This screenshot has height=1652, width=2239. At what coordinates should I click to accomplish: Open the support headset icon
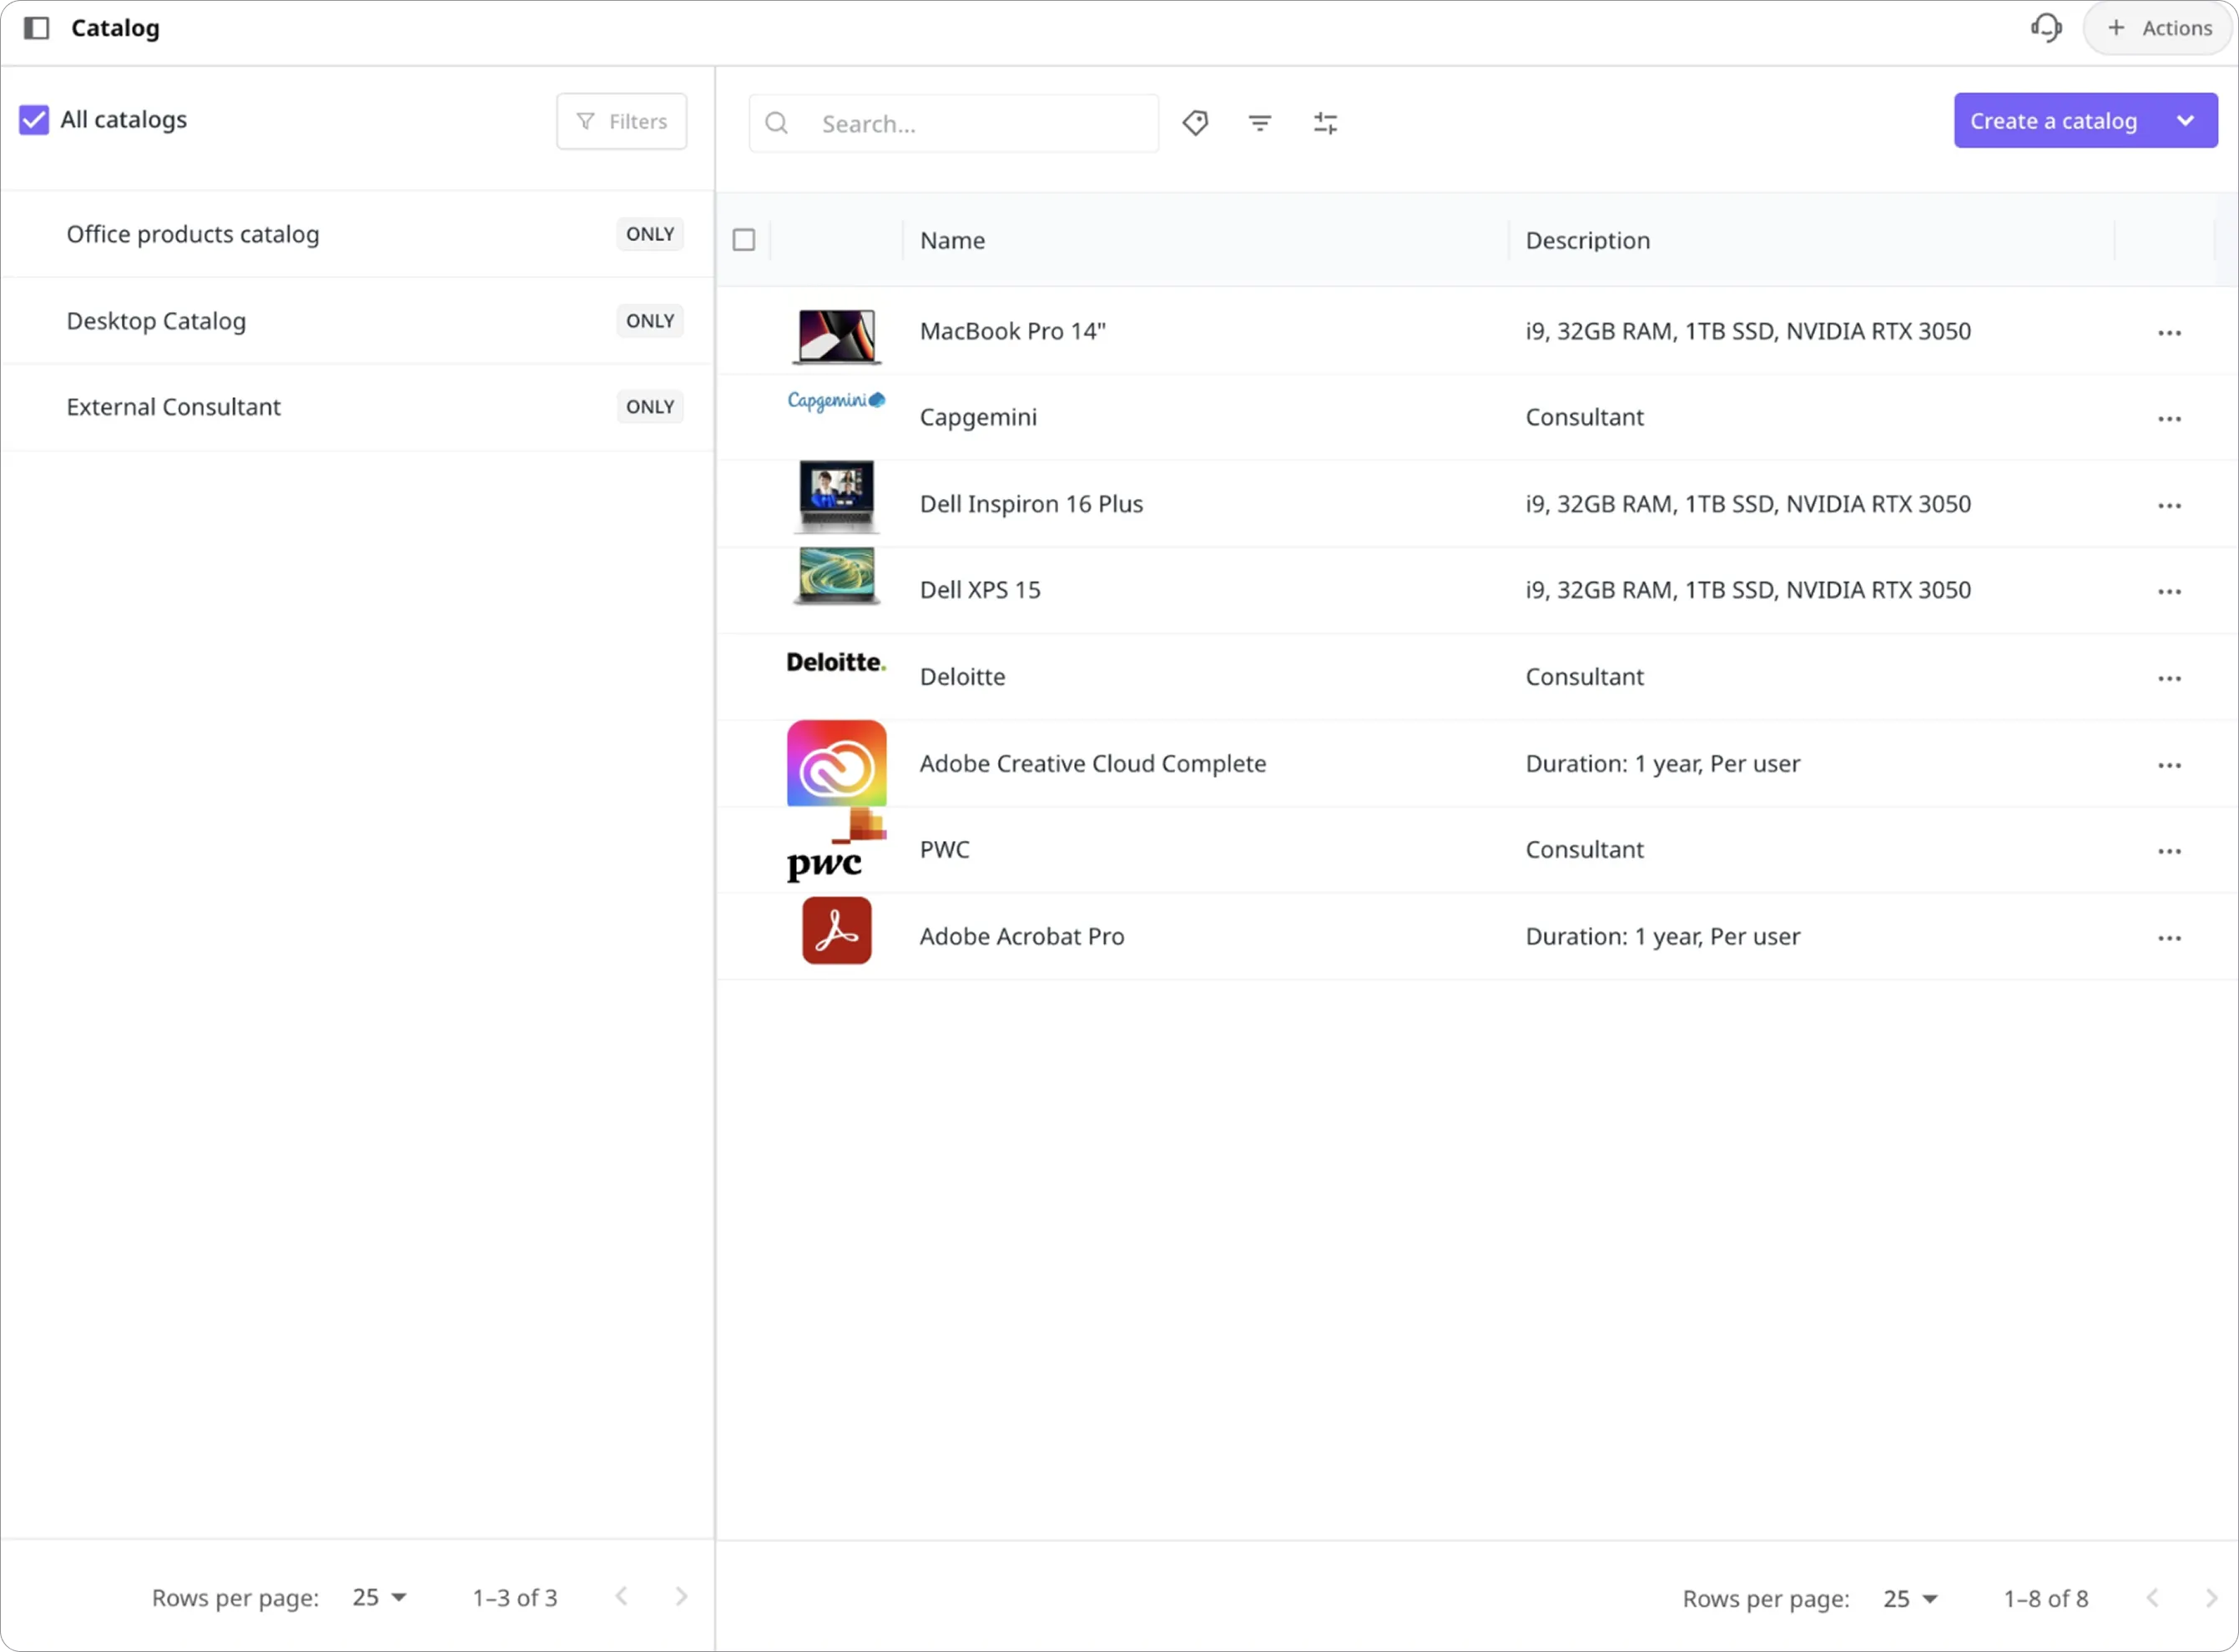click(x=2046, y=28)
